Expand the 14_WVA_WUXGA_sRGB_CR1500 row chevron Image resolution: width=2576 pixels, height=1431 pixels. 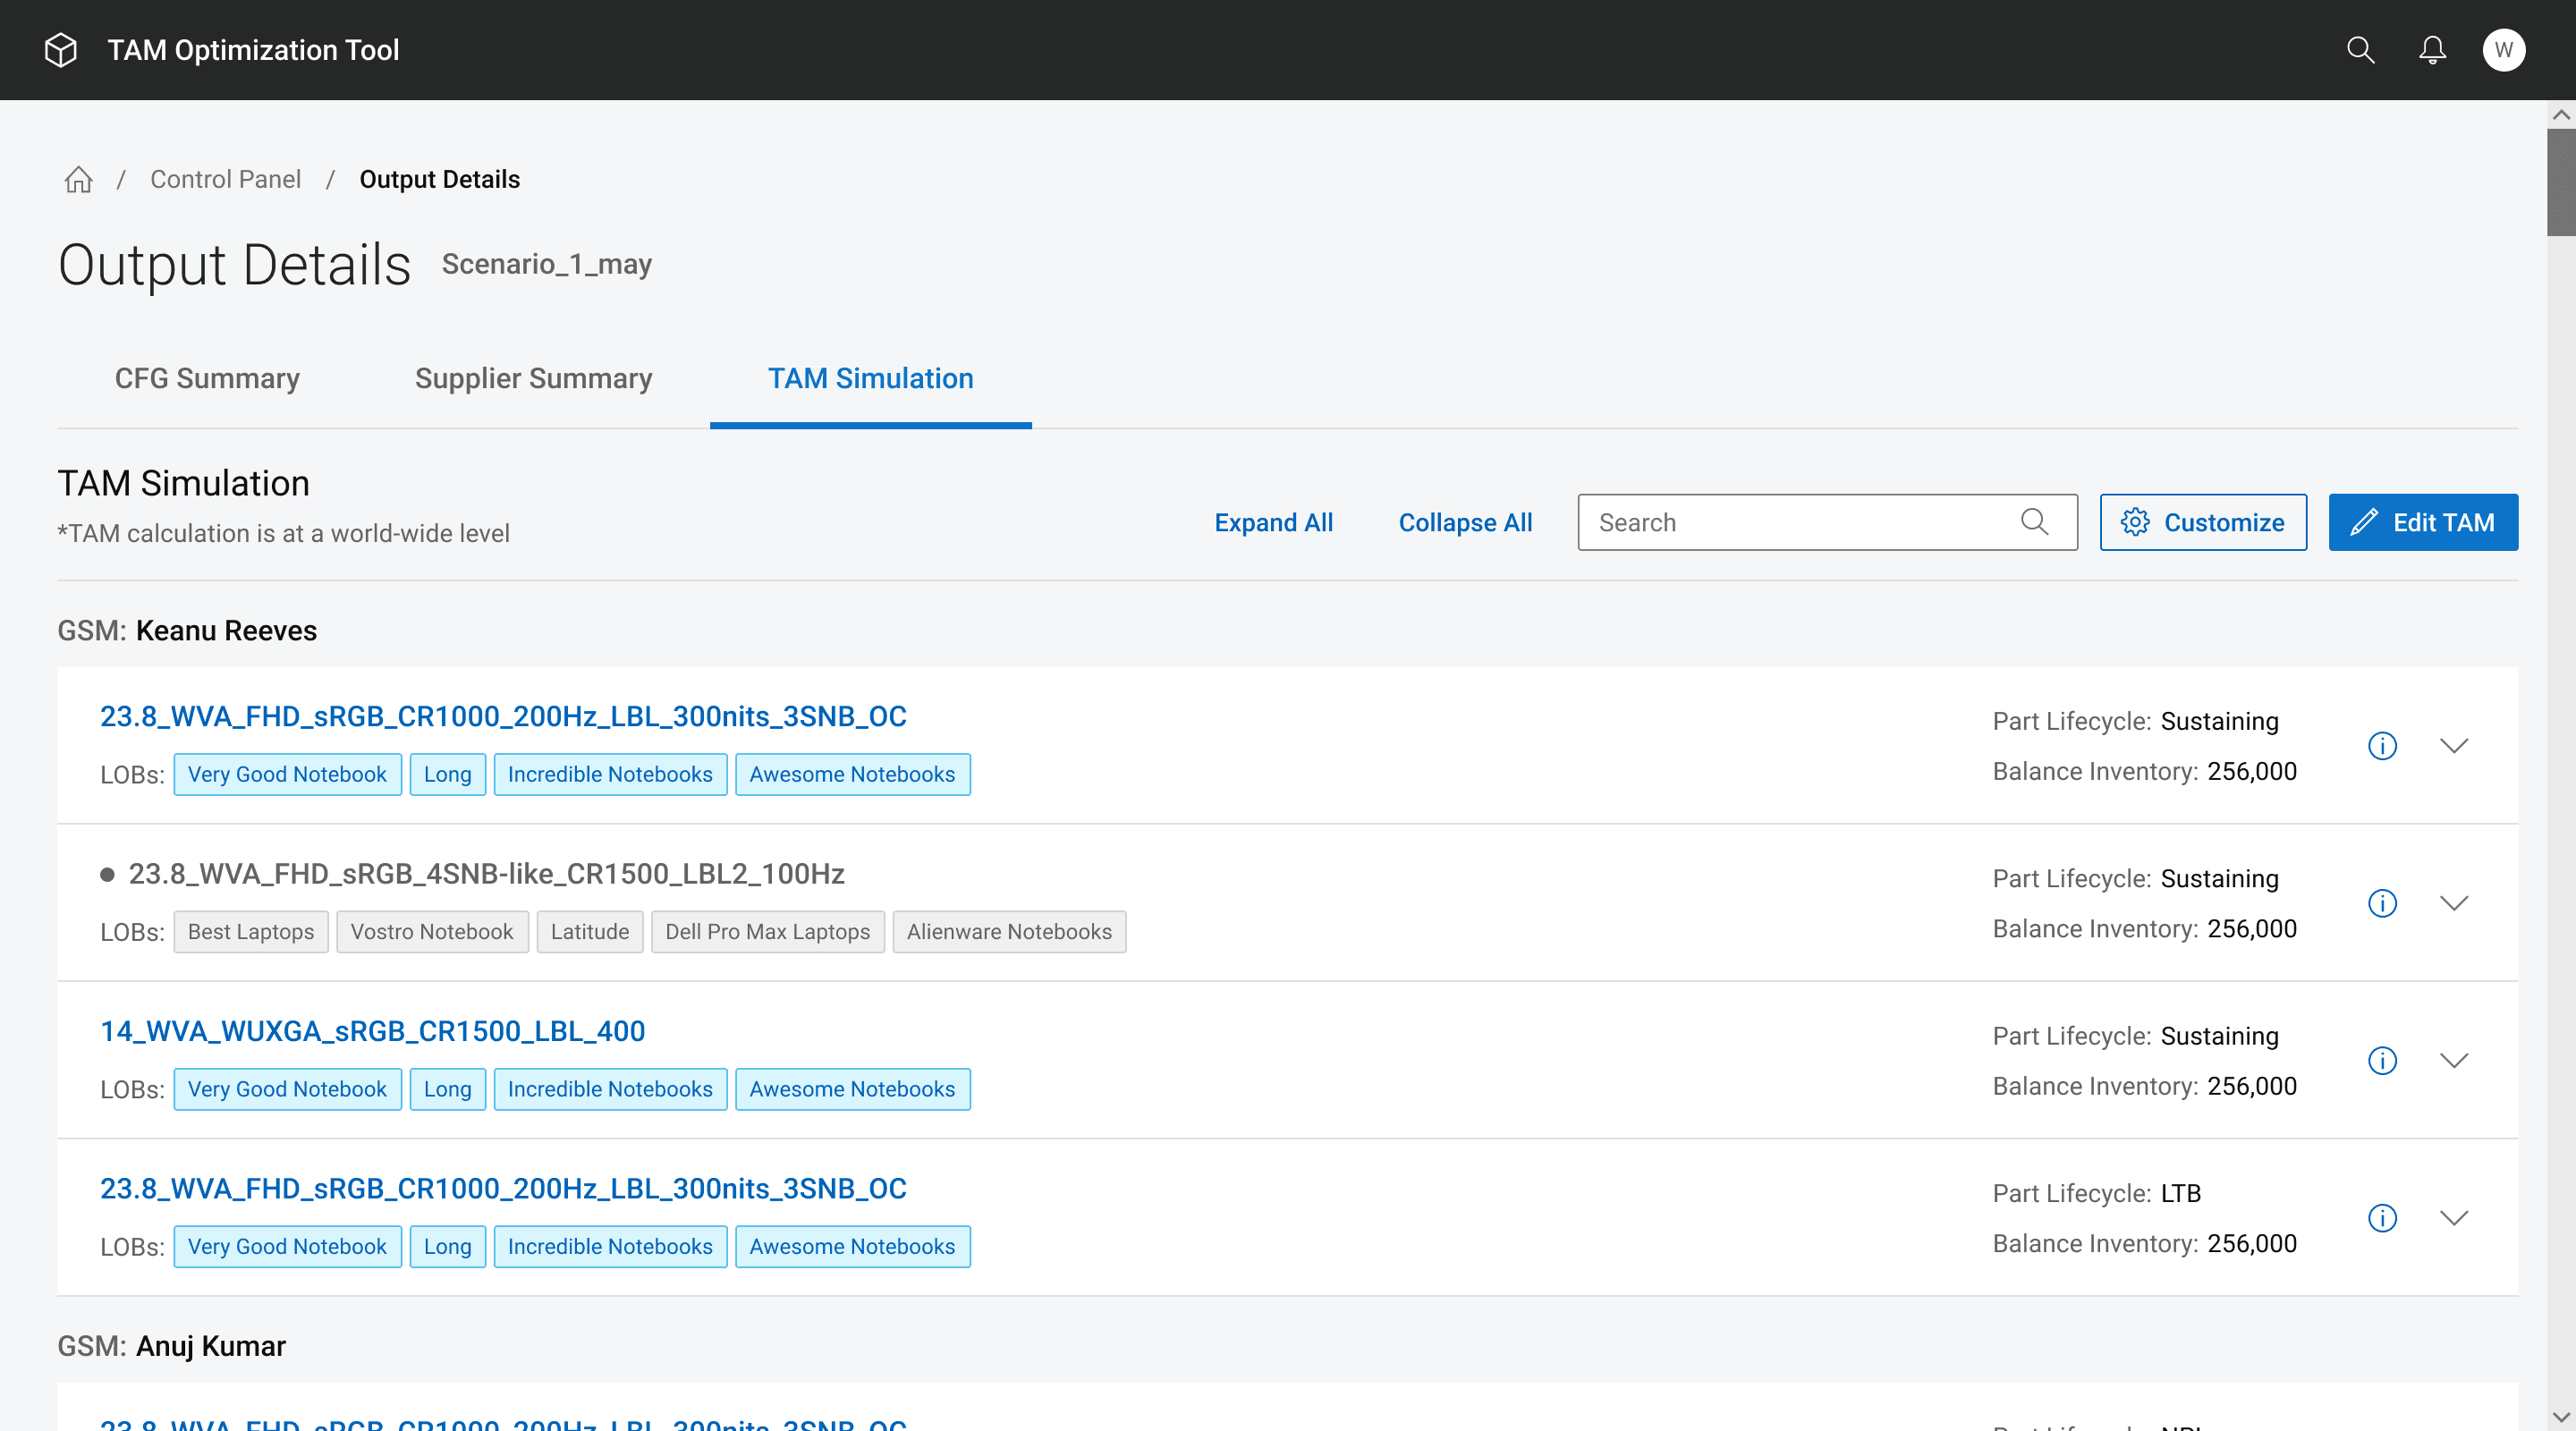coord(2454,1061)
